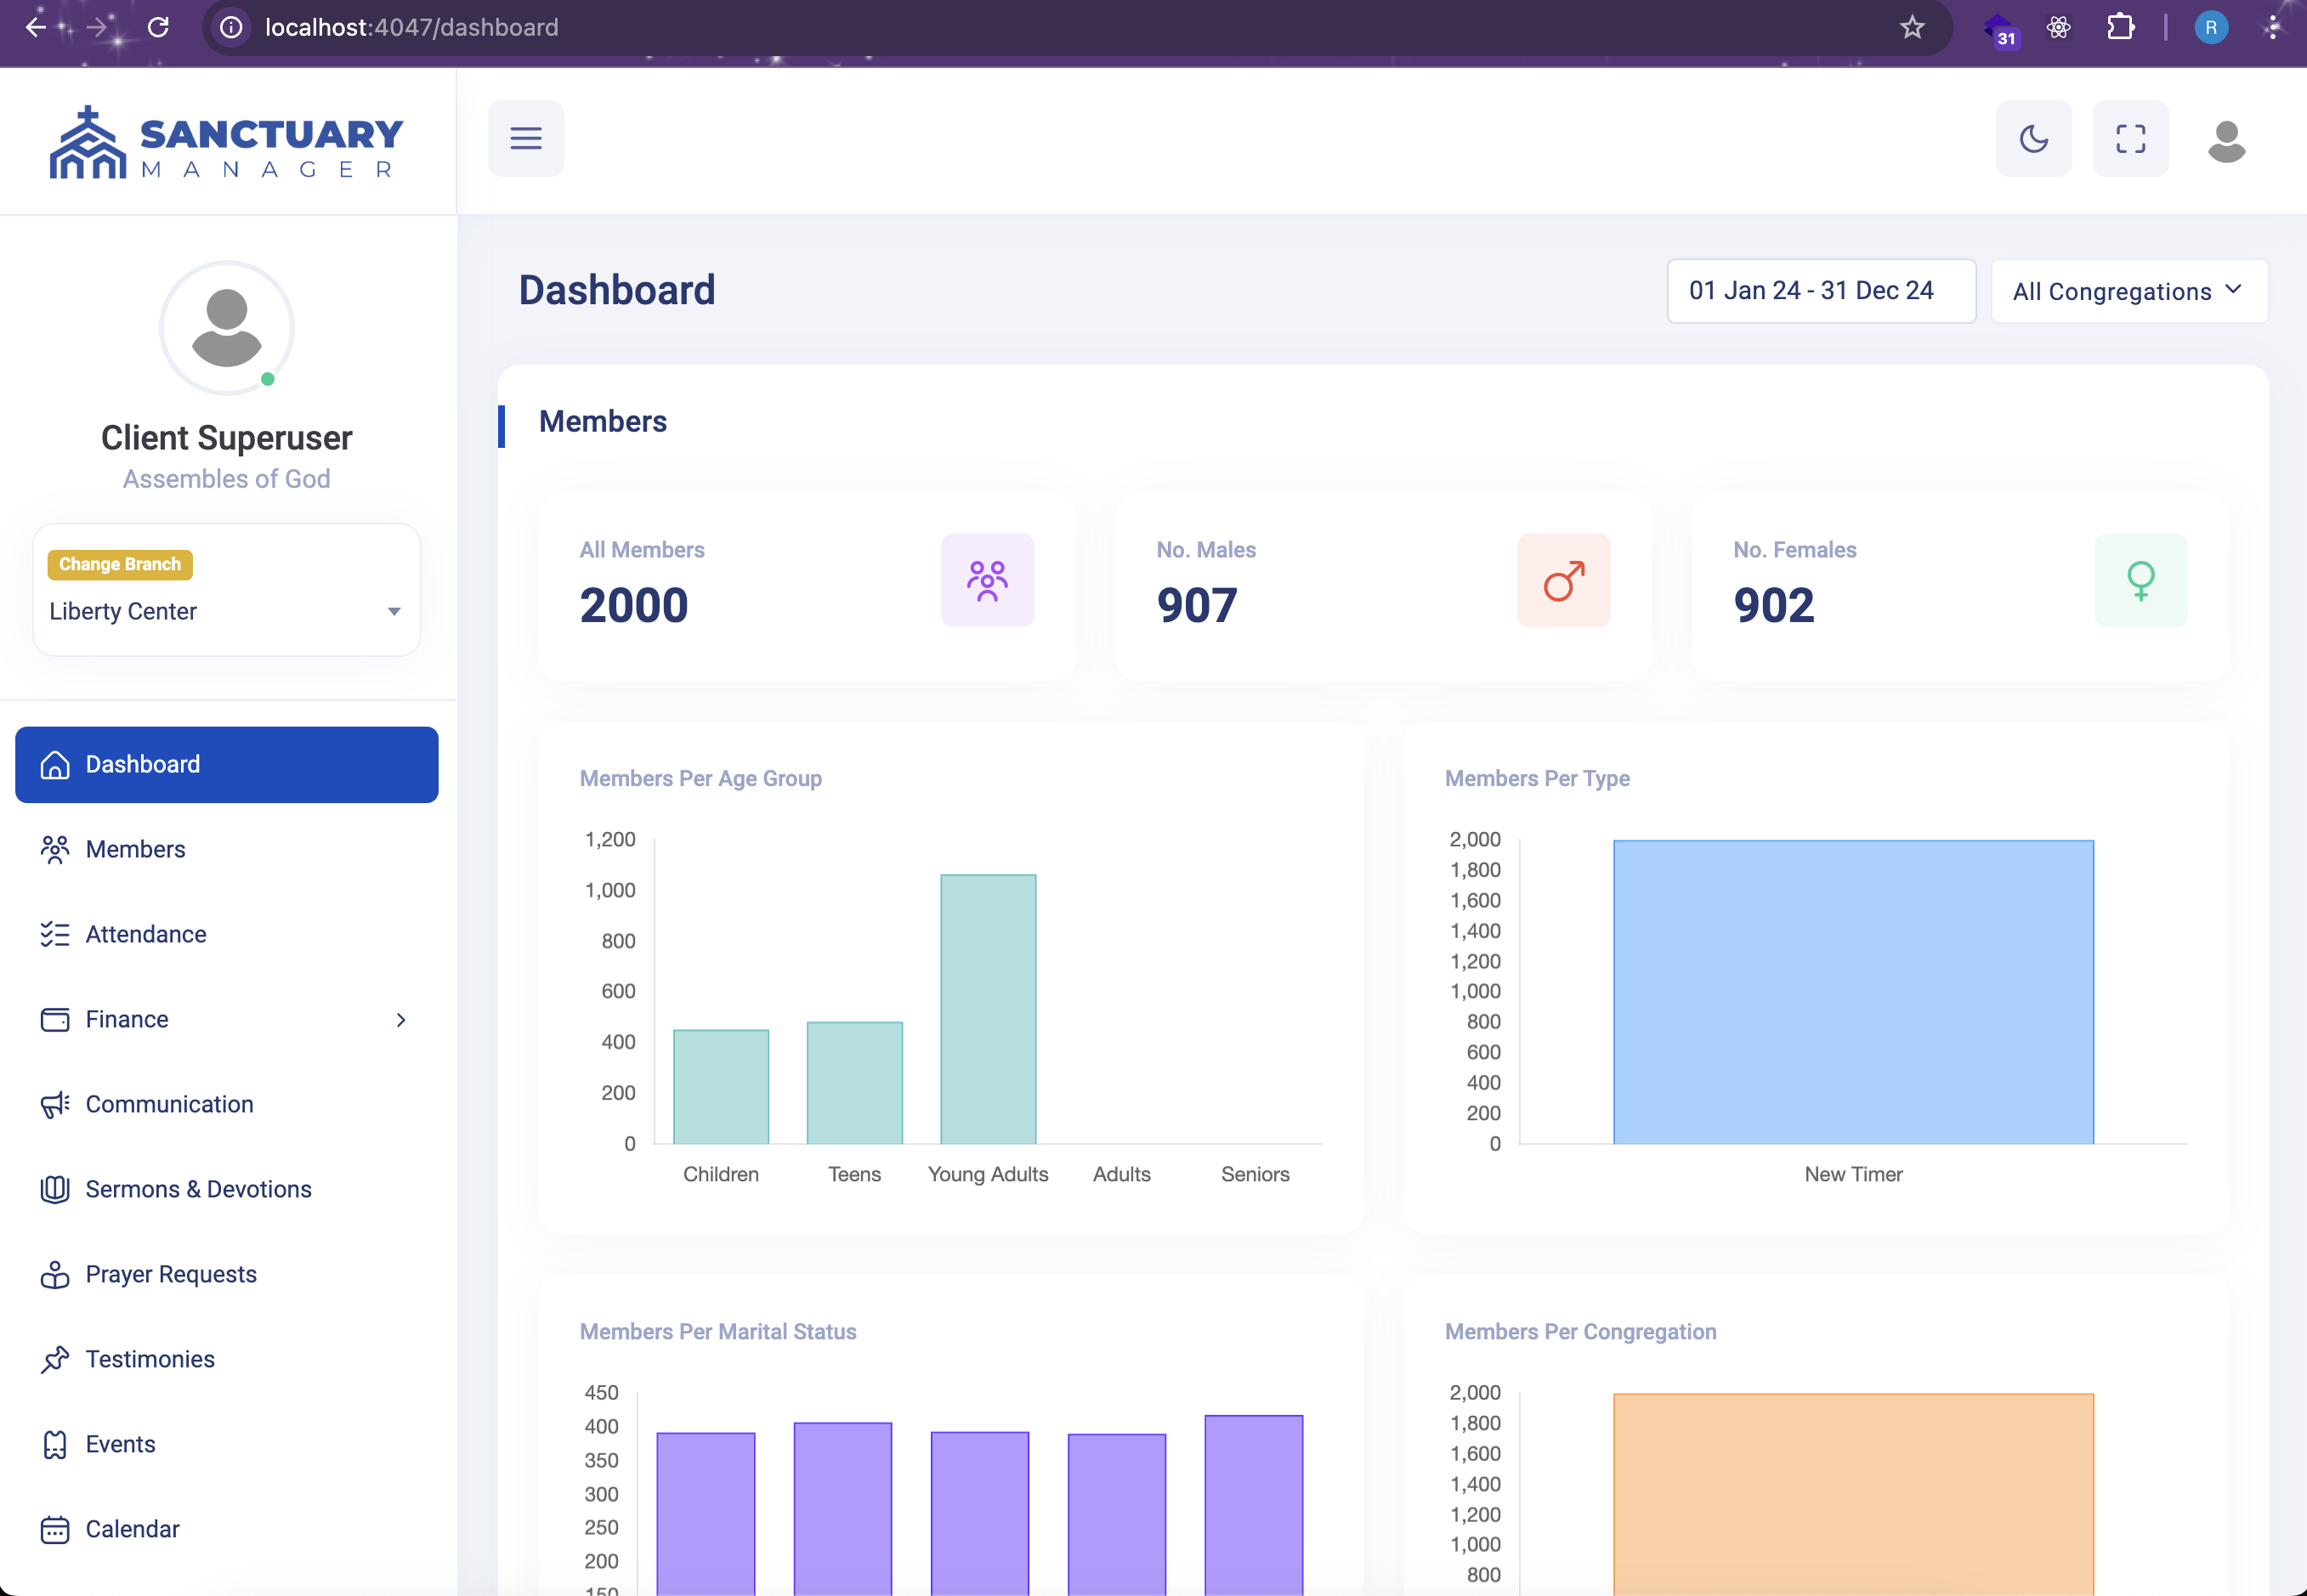
Task: Toggle dark mode with moon icon
Action: pos(2032,139)
